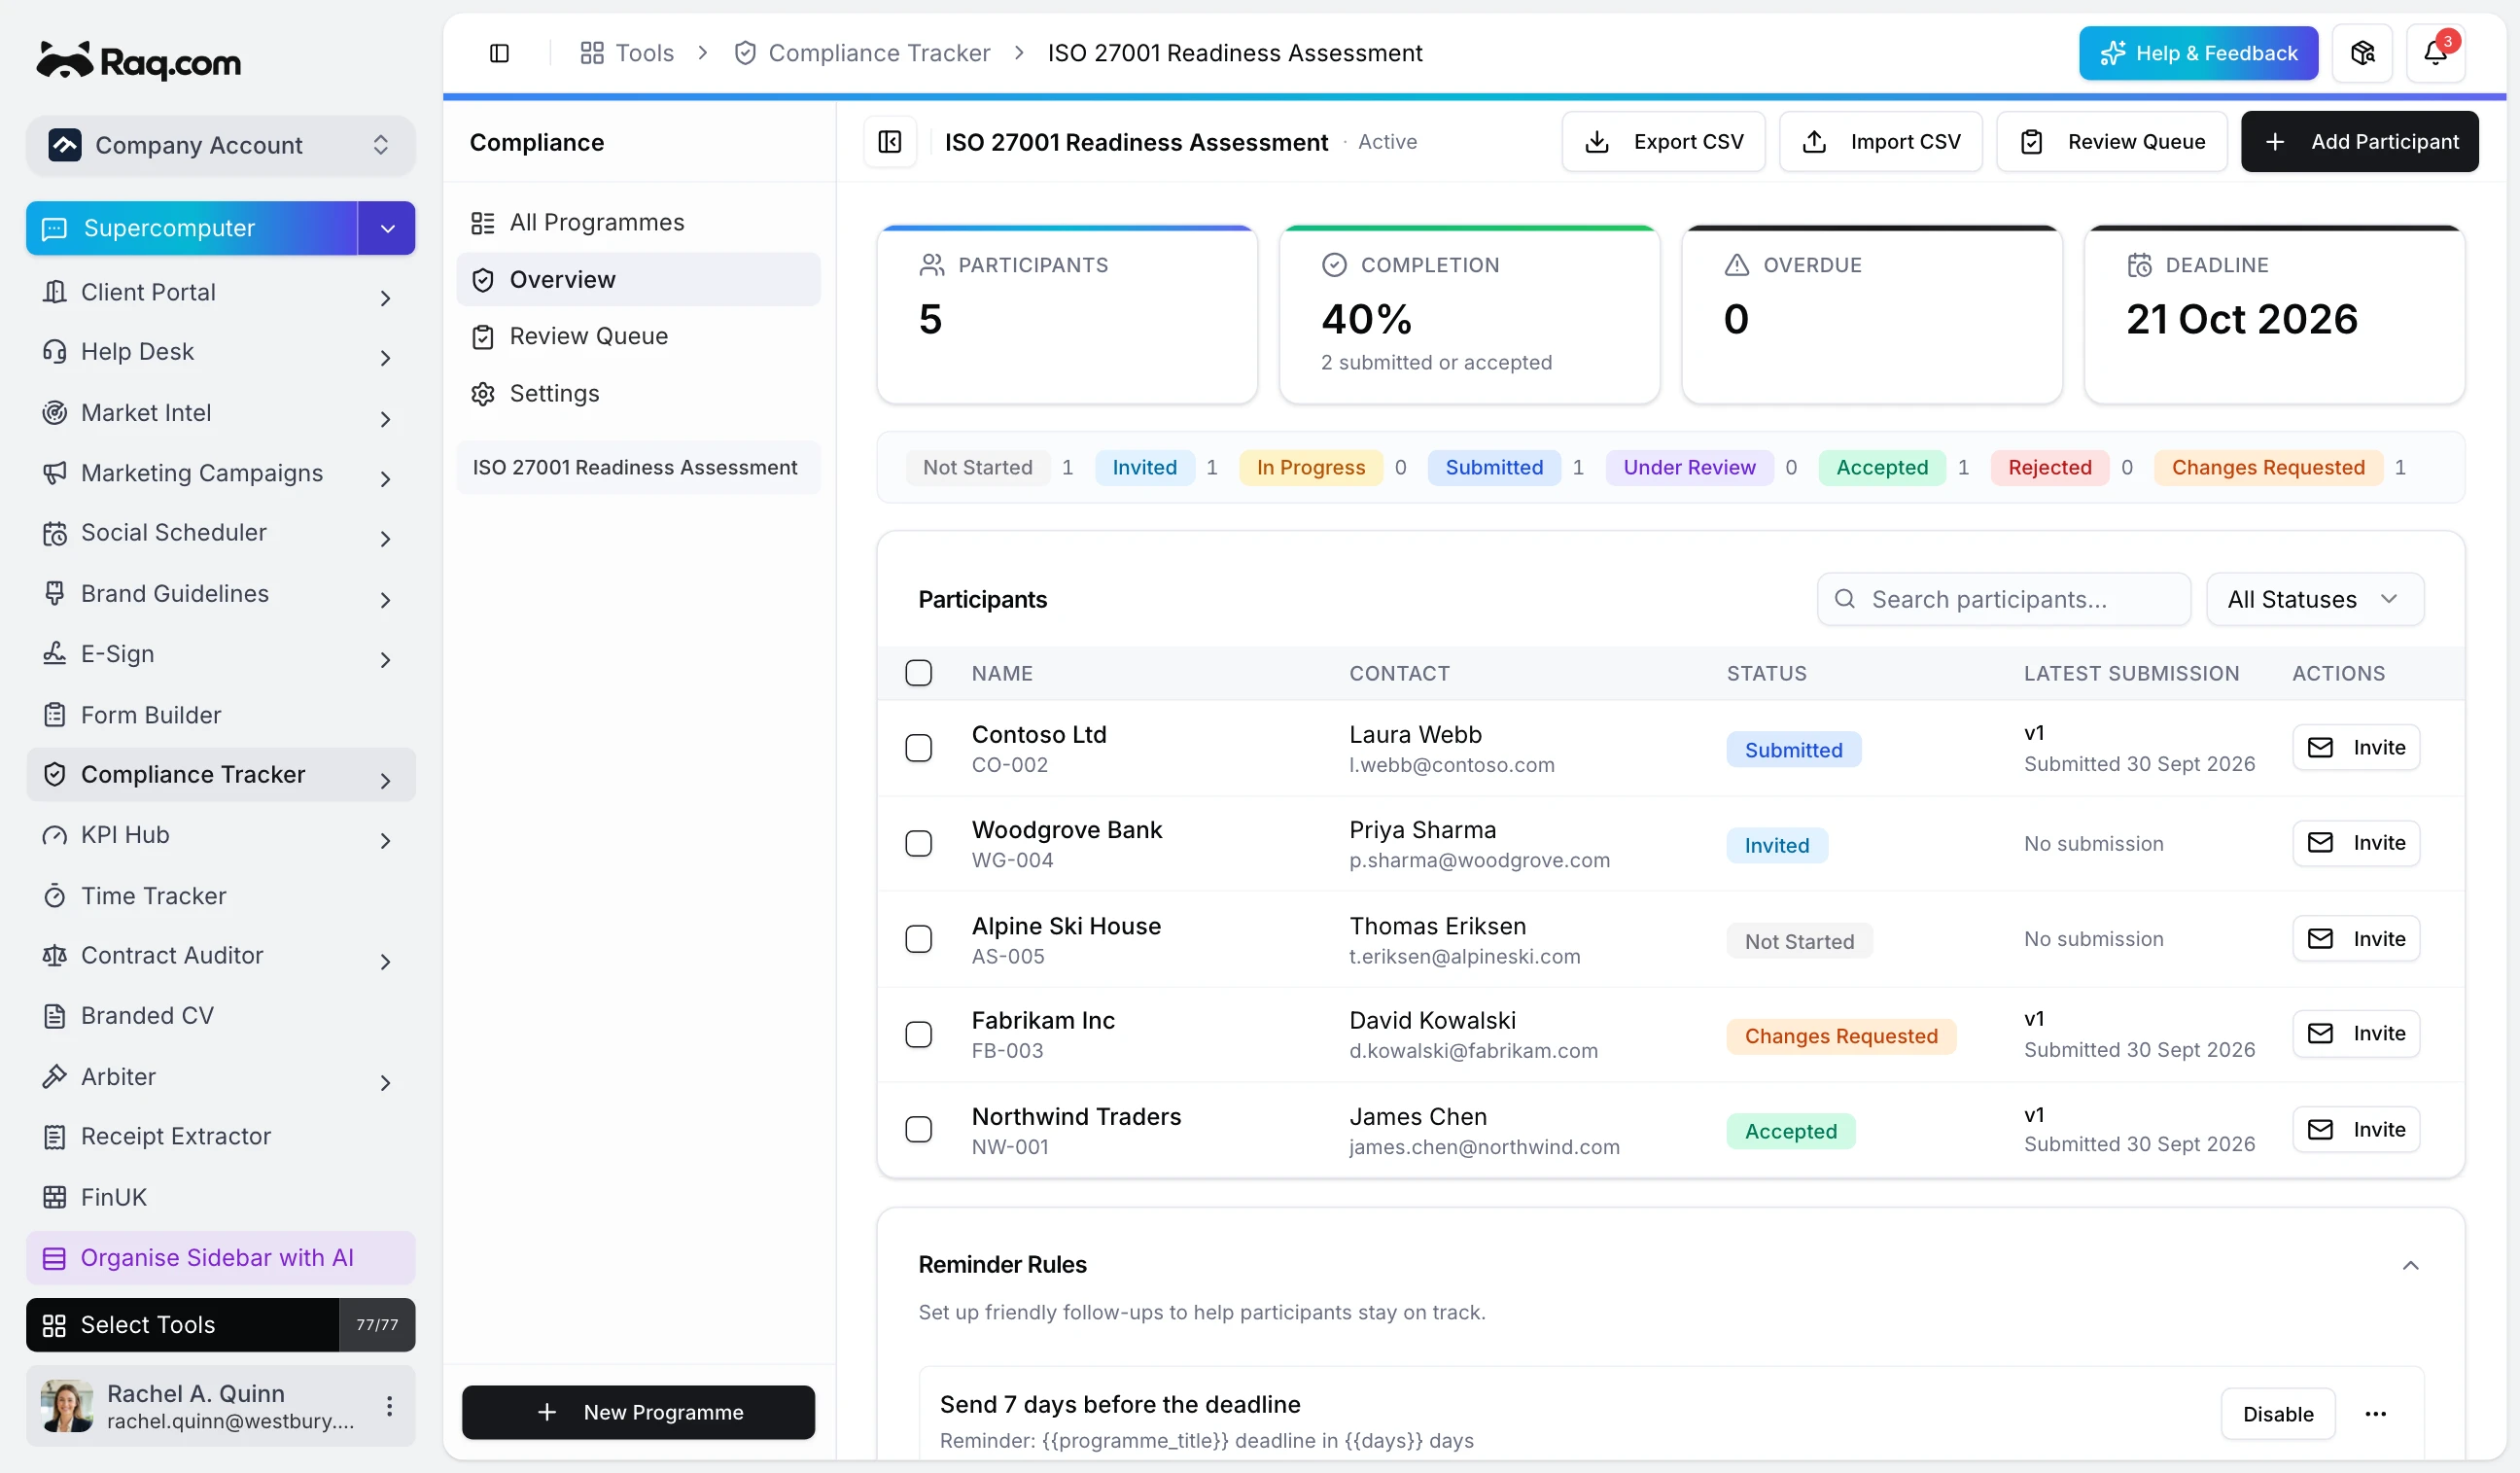
Task: Focus the Search participants field
Action: click(2003, 599)
